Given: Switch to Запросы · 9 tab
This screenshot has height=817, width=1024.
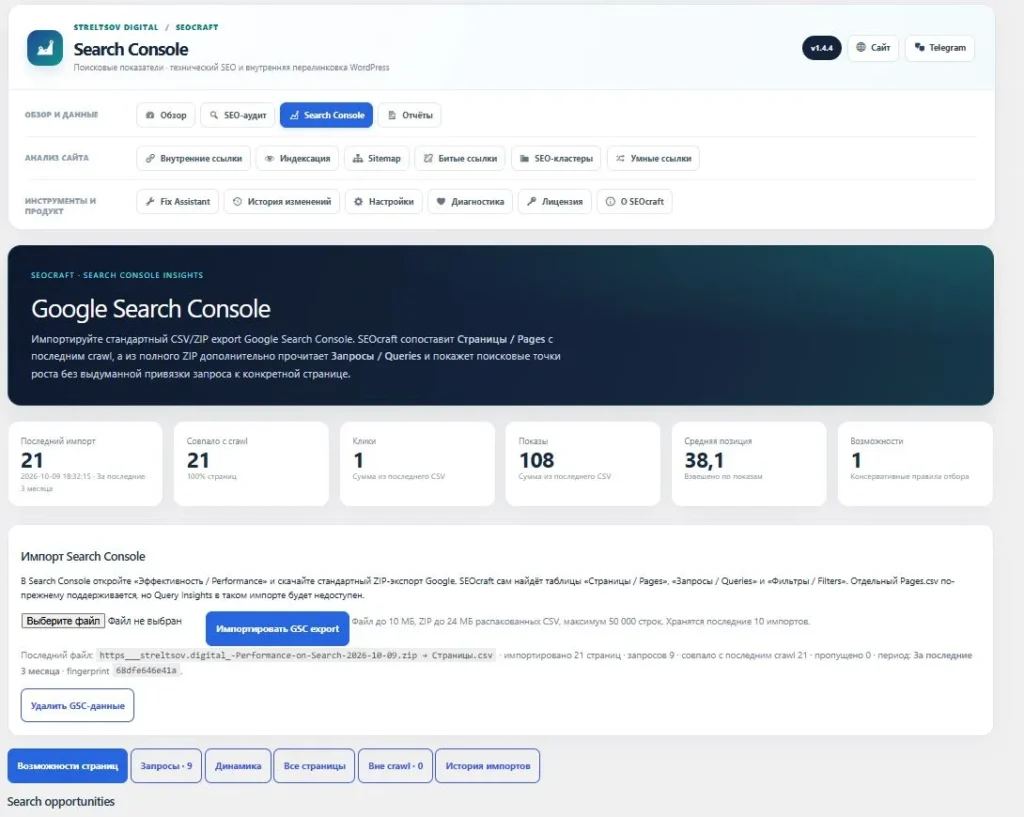Looking at the screenshot, I should (167, 765).
